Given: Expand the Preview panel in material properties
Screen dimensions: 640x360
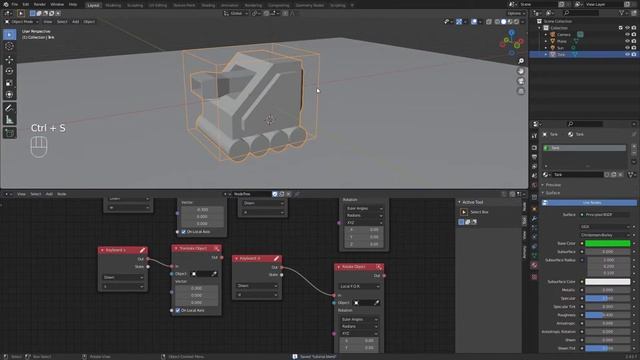Looking at the screenshot, I should tap(553, 185).
